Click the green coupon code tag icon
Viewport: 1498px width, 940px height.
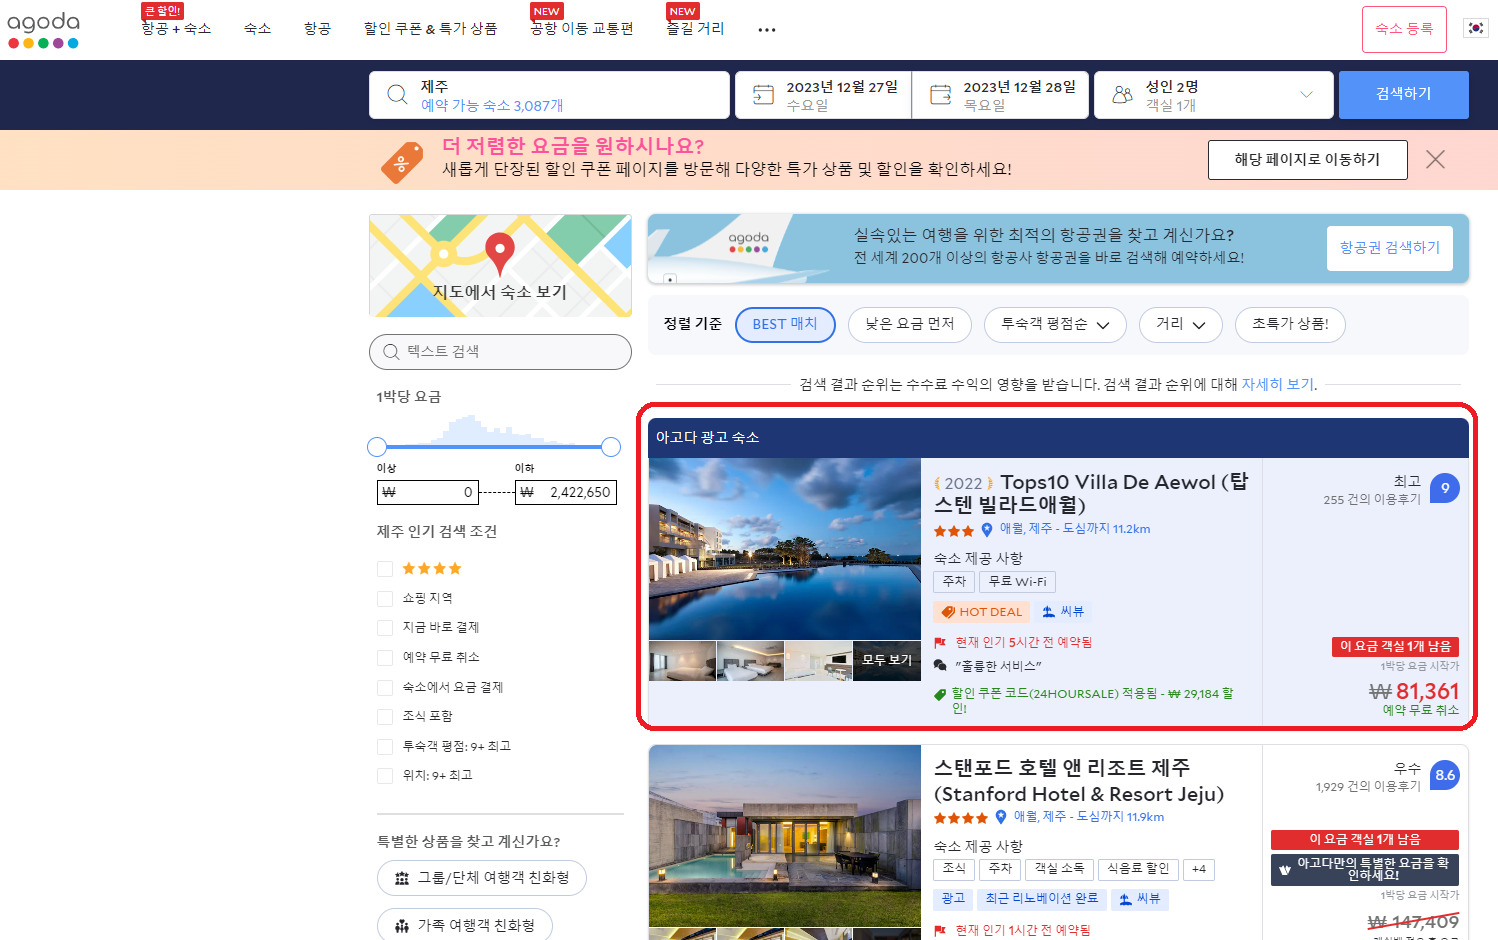(x=940, y=694)
